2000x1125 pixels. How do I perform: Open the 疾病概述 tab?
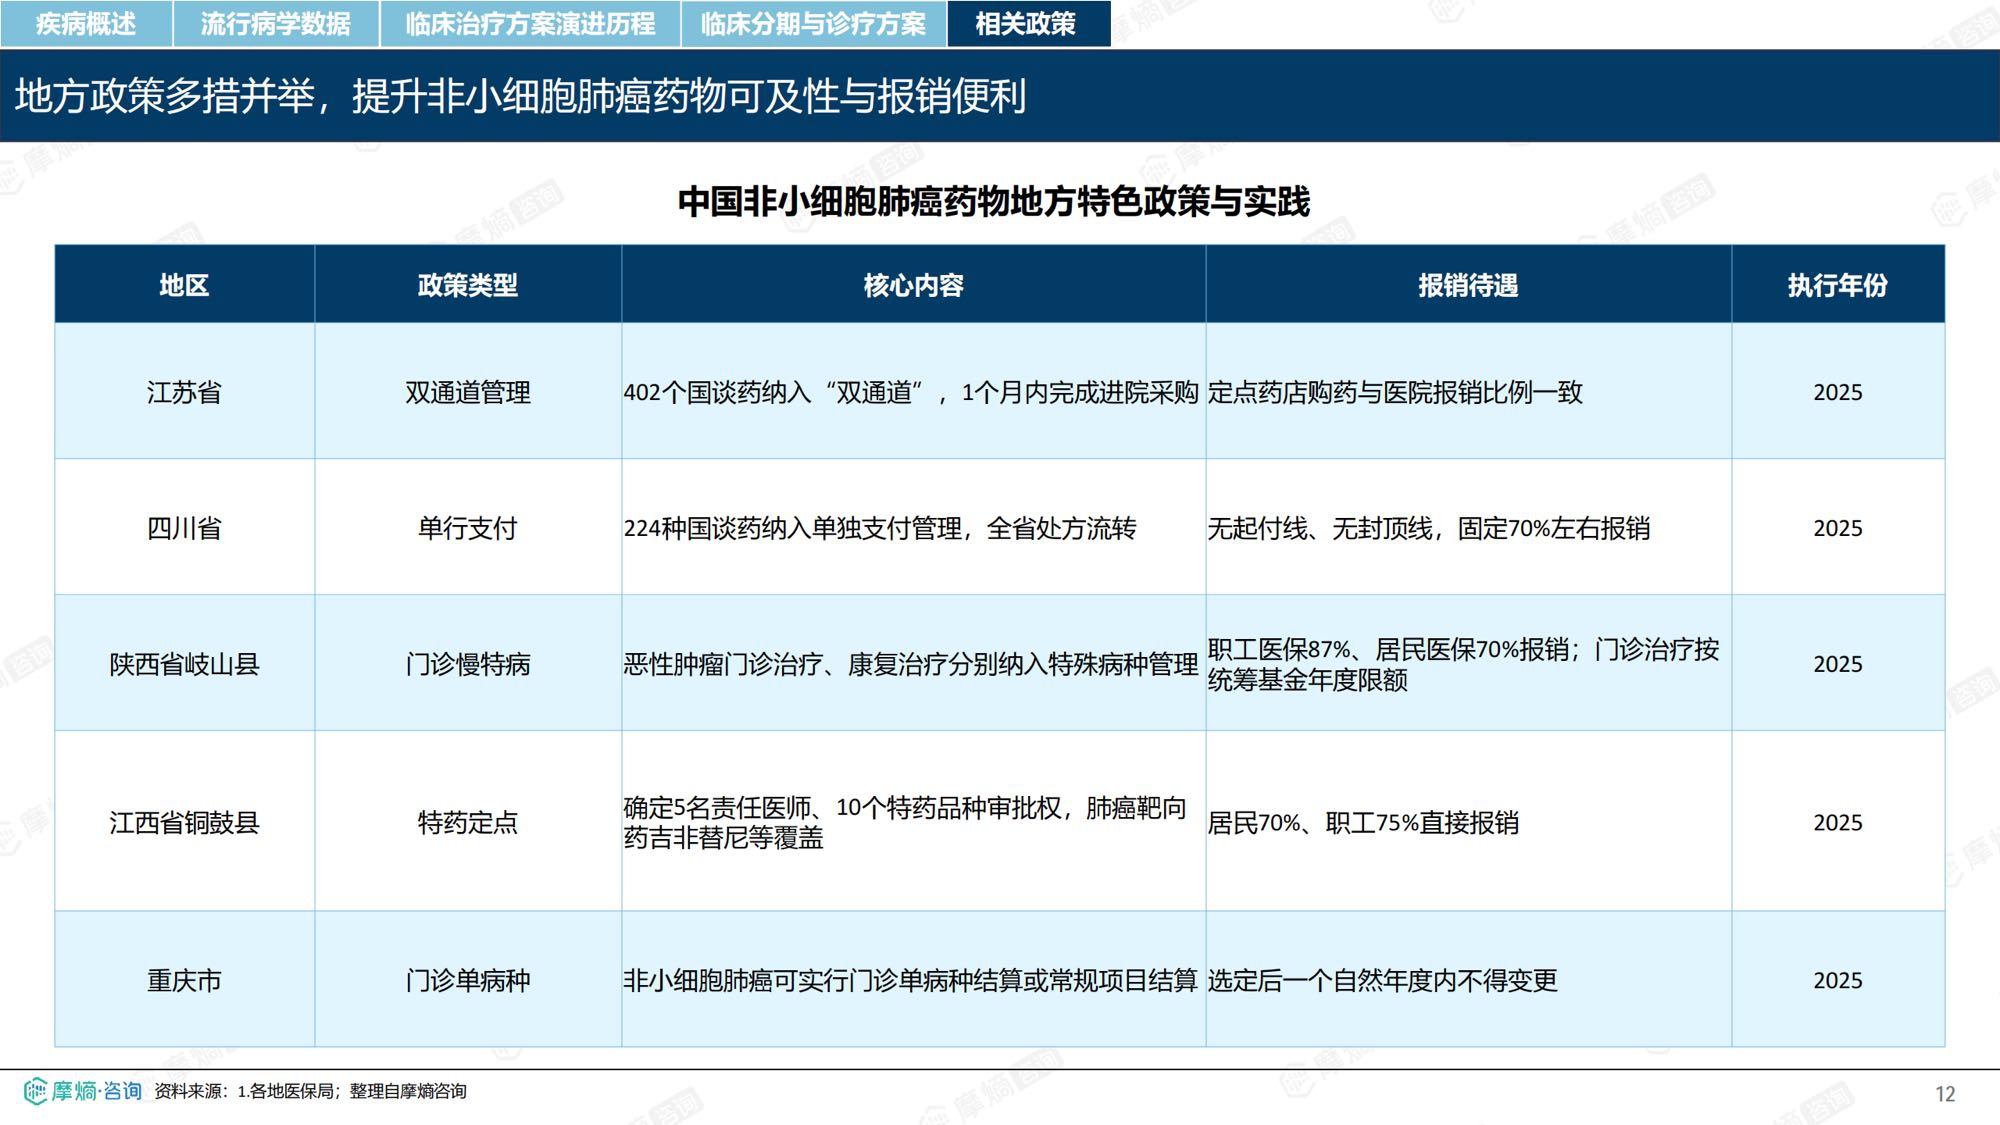coord(86,24)
